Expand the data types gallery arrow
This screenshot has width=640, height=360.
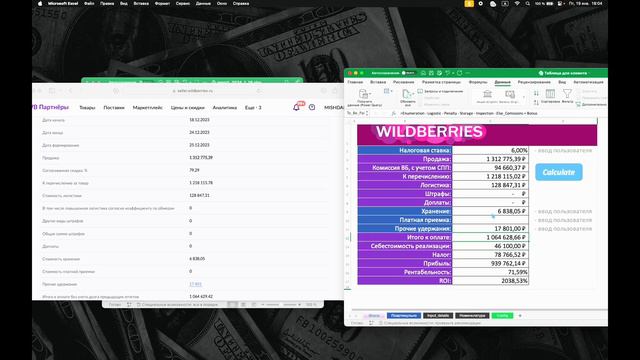pyautogui.click(x=524, y=97)
